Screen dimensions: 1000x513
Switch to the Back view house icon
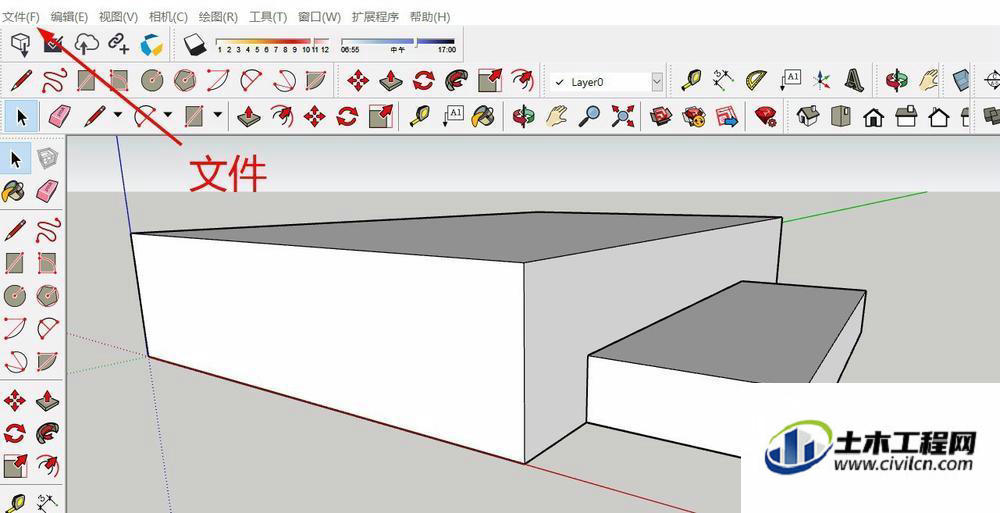click(939, 116)
